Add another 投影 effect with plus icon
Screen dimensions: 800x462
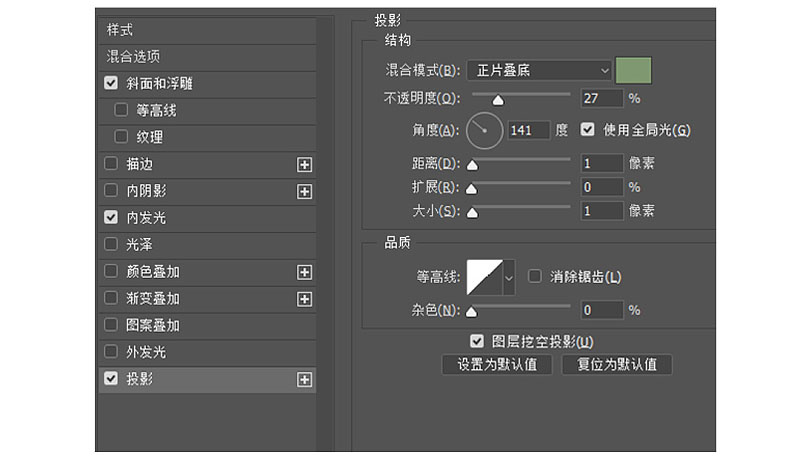tap(305, 380)
